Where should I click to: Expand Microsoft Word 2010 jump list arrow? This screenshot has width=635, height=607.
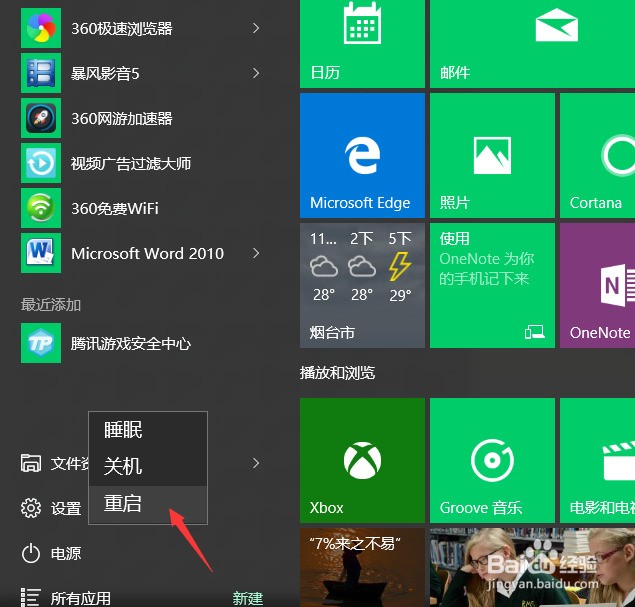(256, 253)
